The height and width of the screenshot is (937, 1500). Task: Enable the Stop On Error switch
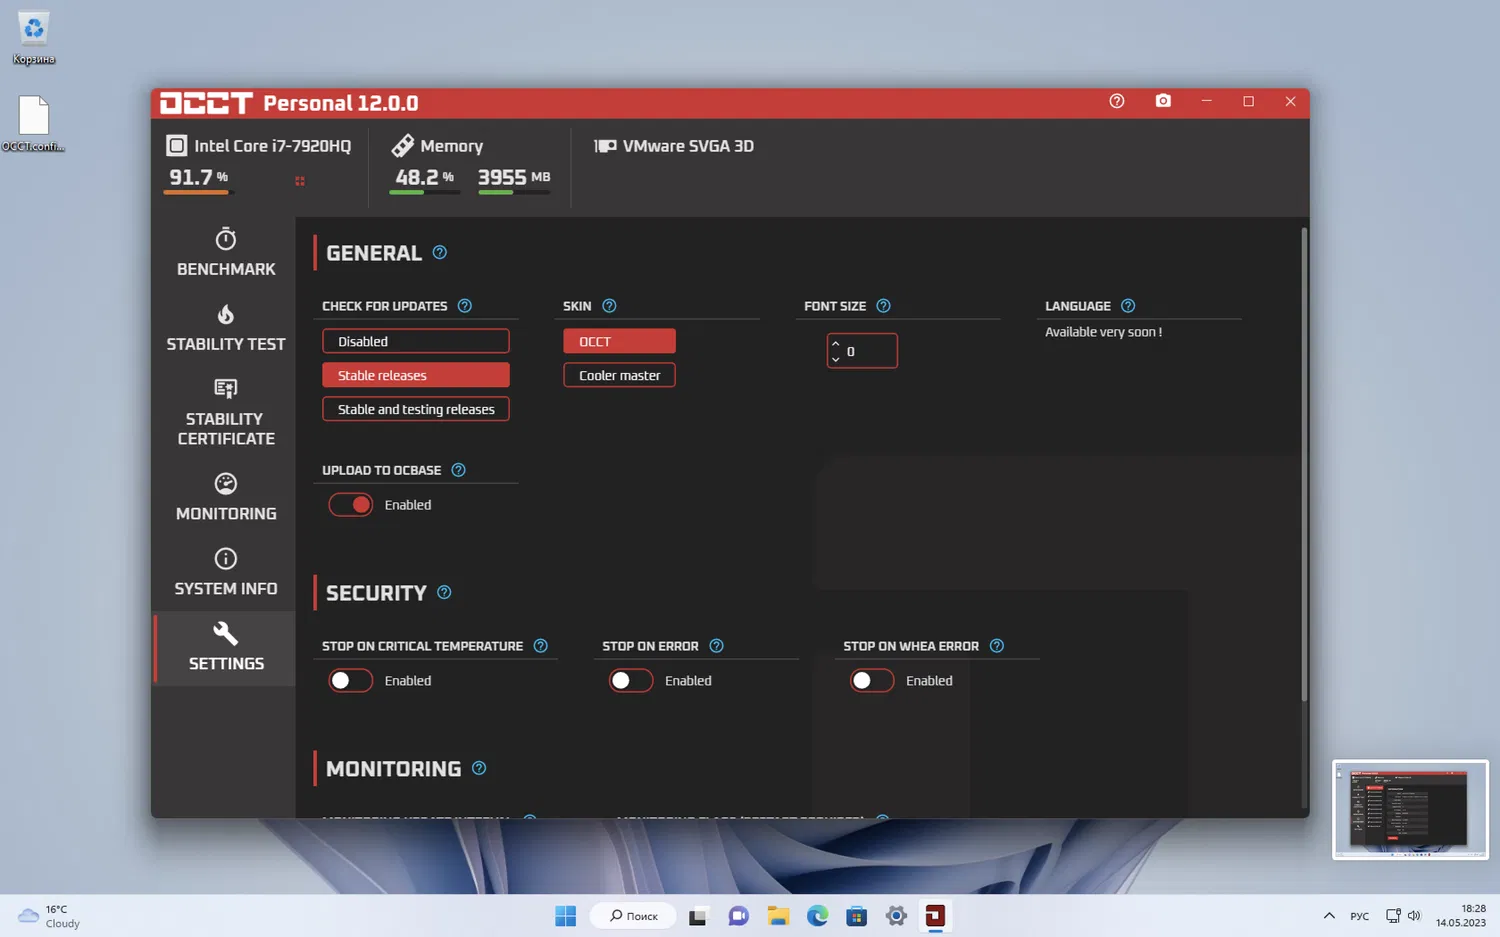tap(631, 681)
